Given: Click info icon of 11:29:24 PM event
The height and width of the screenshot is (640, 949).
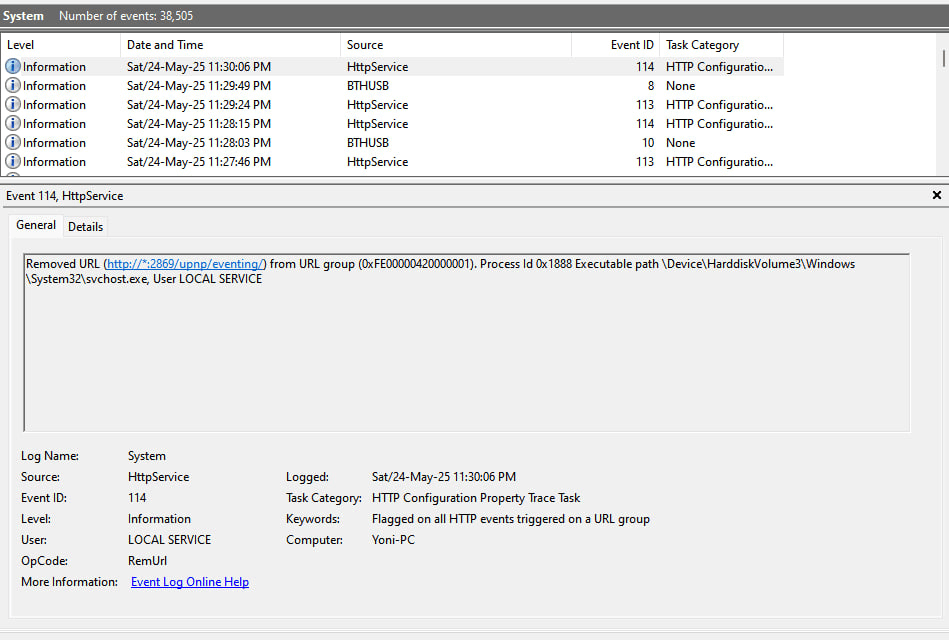Looking at the screenshot, I should (x=13, y=104).
